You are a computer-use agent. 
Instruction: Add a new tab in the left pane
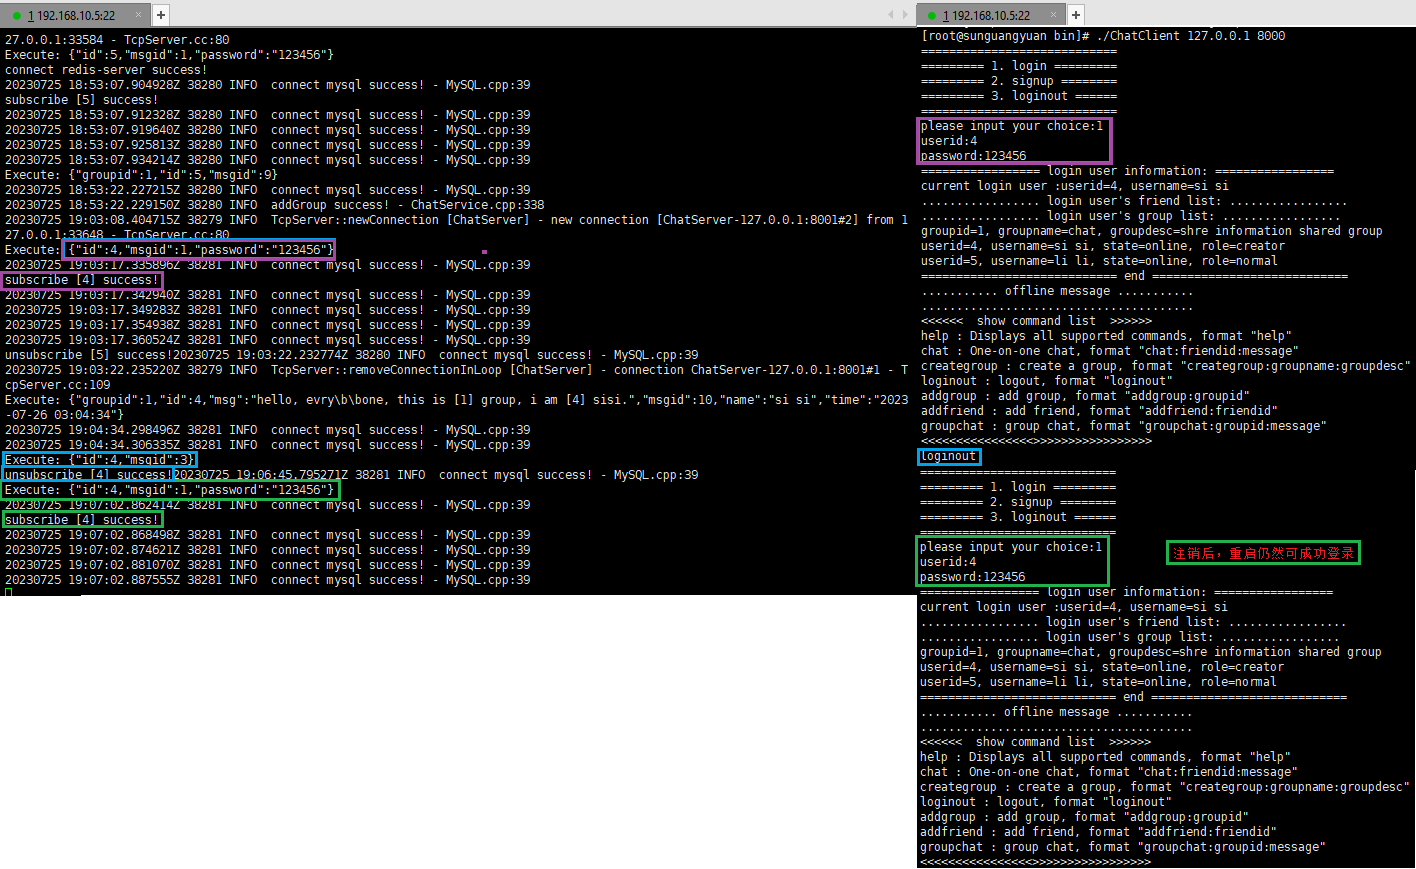click(x=161, y=15)
